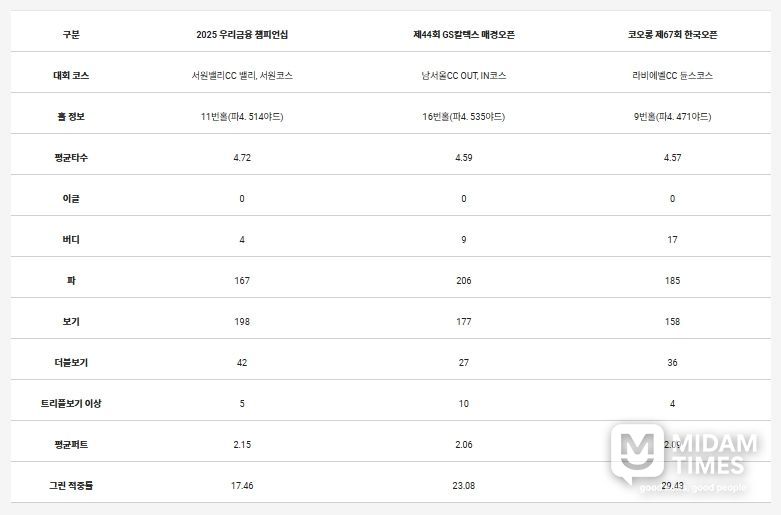Click the MIDAM TIMES logo icon
The height and width of the screenshot is (515, 781).
637,454
